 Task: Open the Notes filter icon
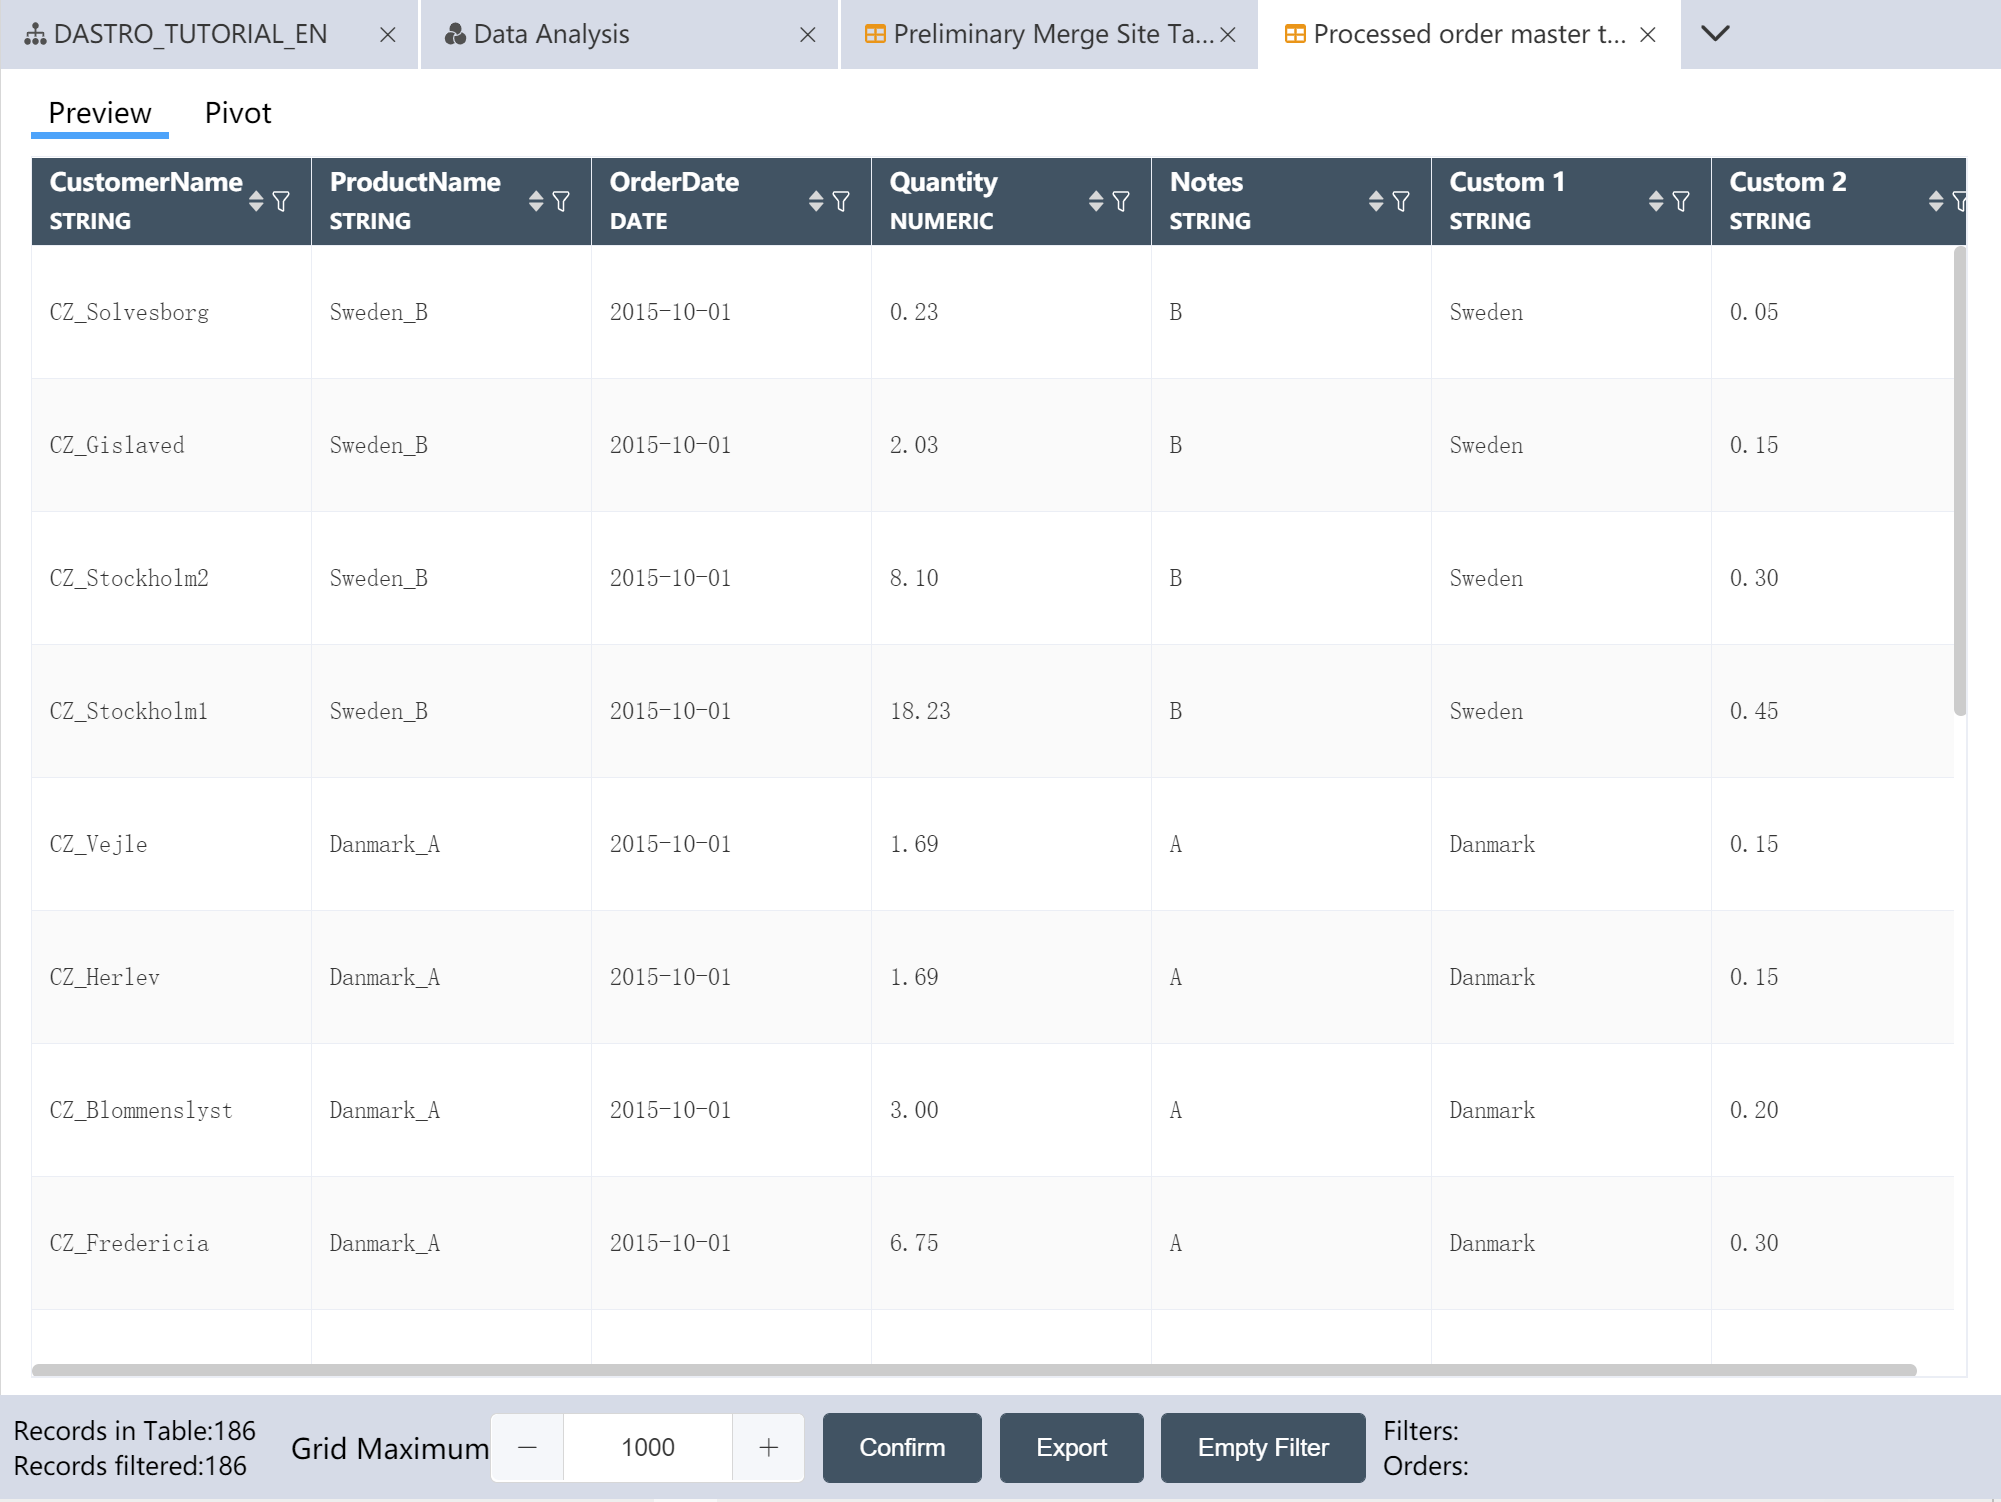[1402, 201]
